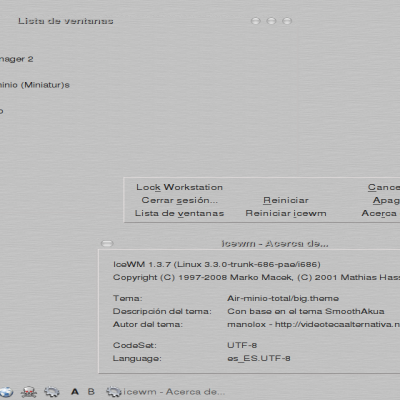Click the manolox videotecaalternativa URL text
Image resolution: width=400 pixels, height=400 pixels.
coord(314,324)
